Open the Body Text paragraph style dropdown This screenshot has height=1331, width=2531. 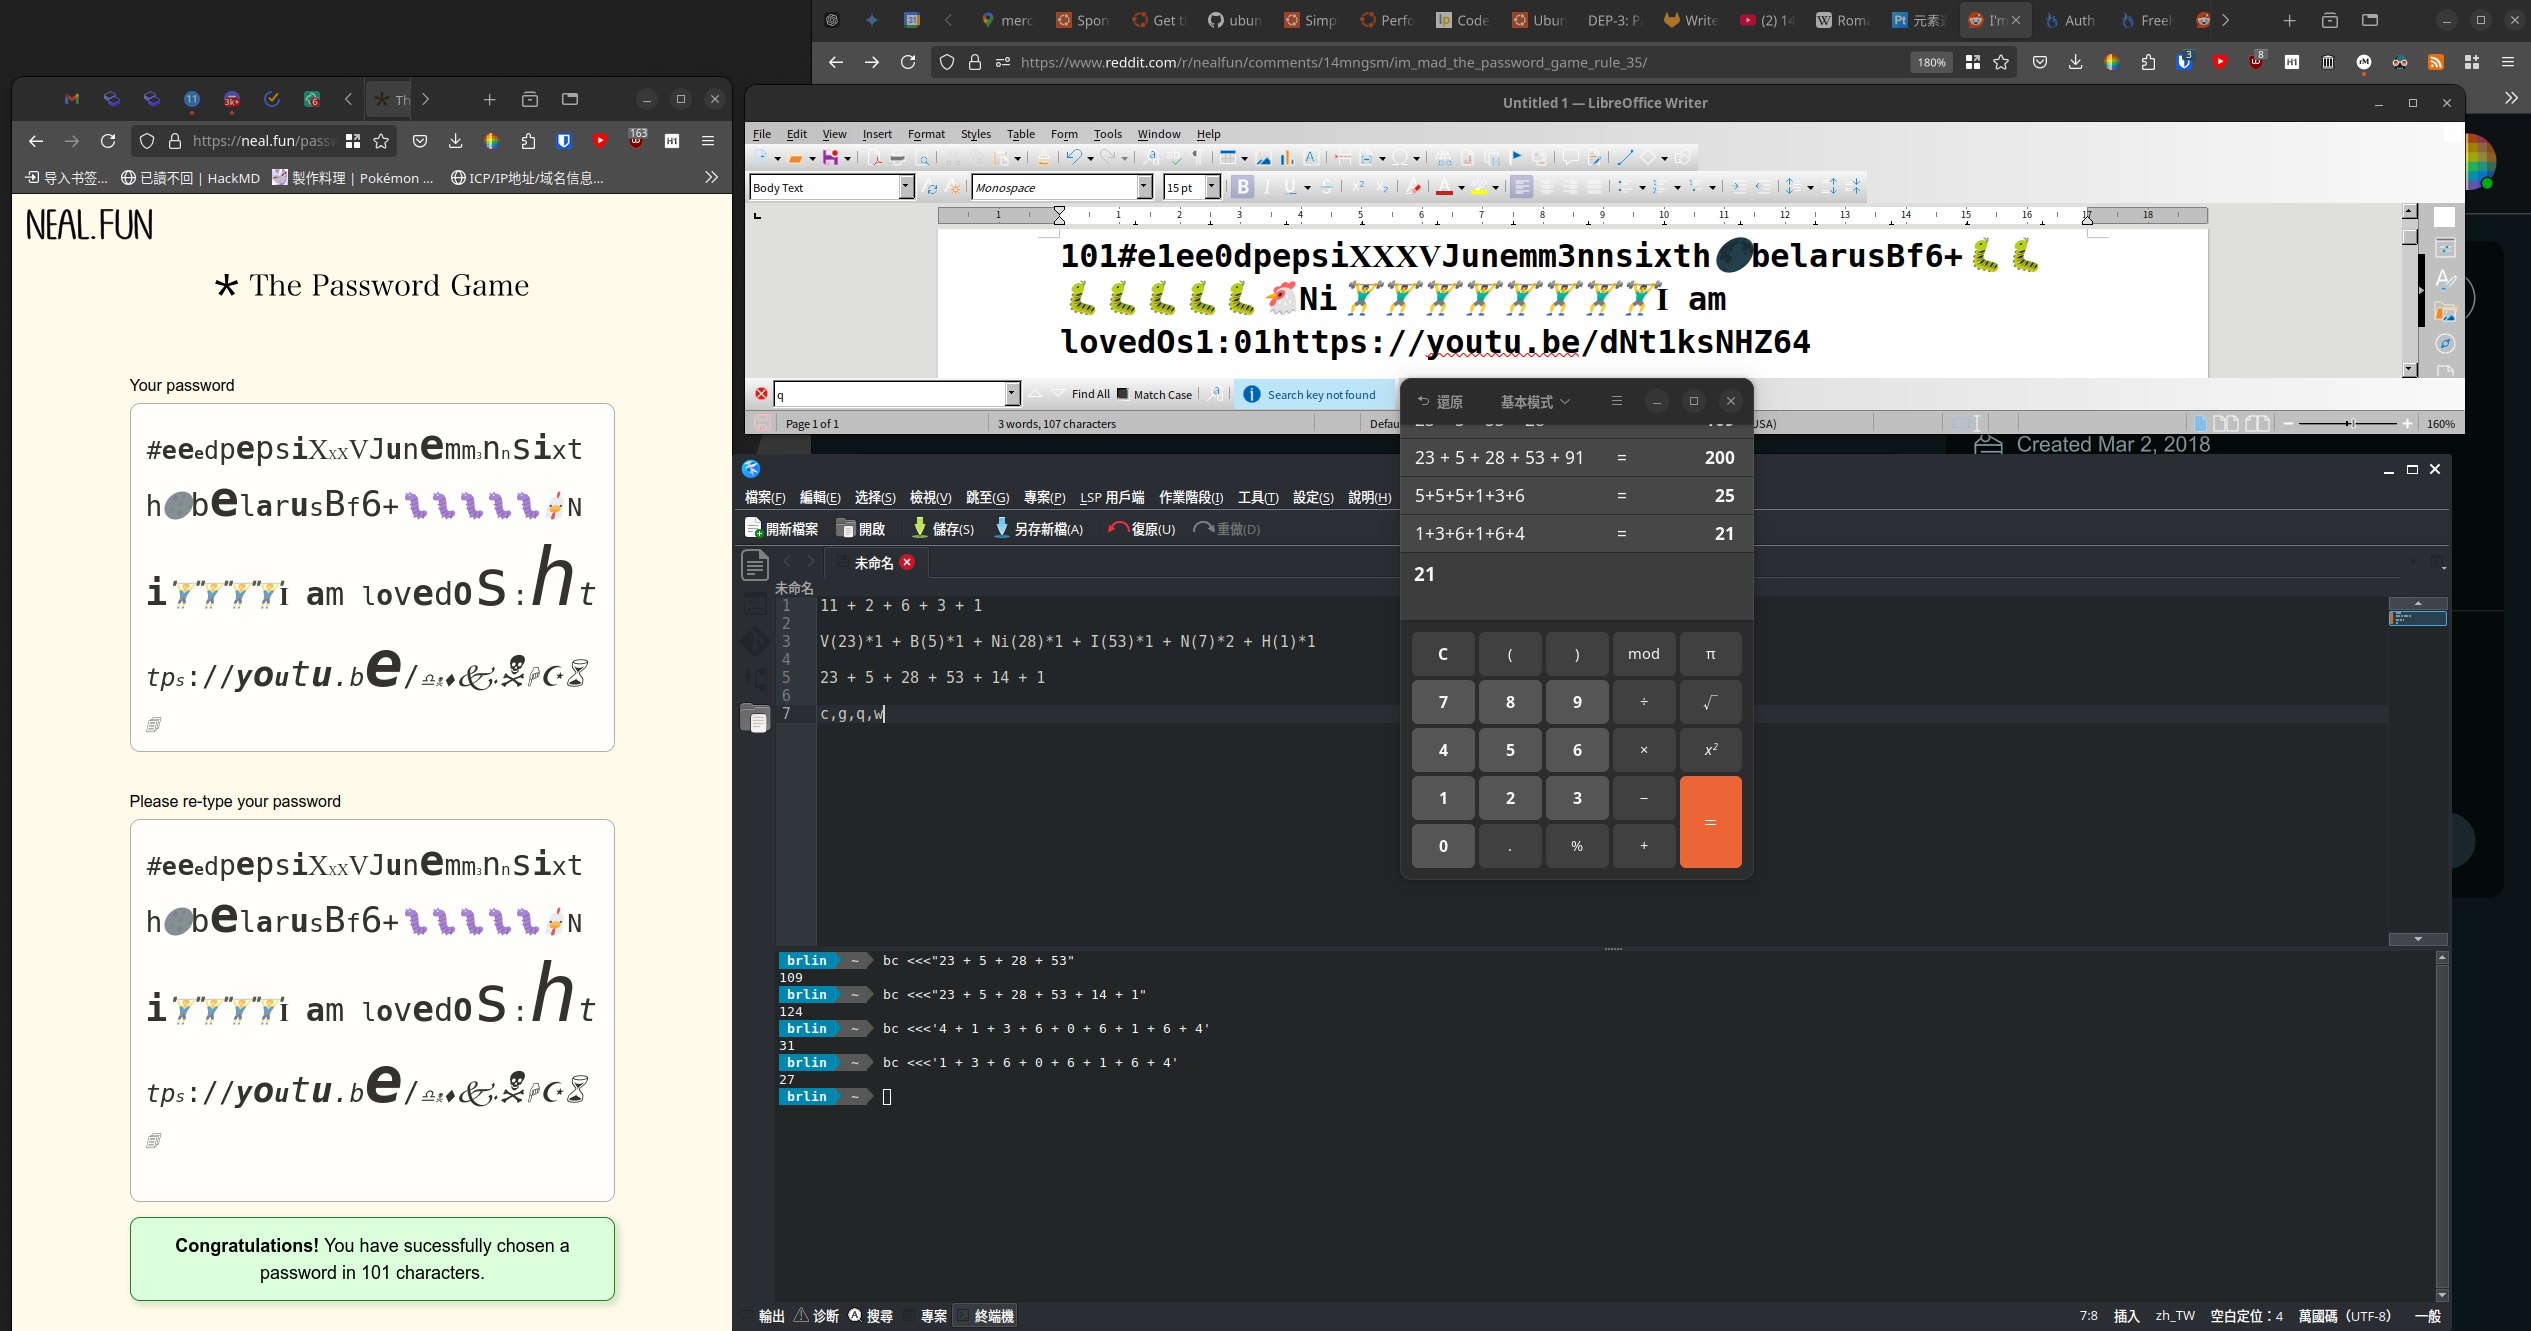[906, 187]
